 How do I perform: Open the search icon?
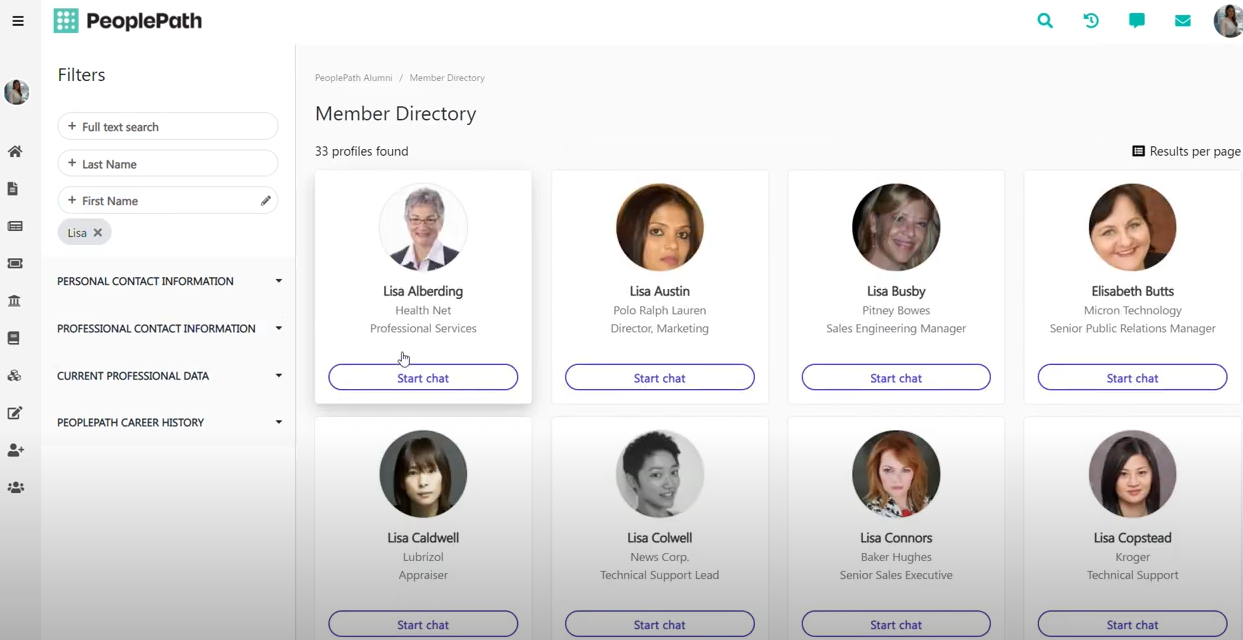1045,20
